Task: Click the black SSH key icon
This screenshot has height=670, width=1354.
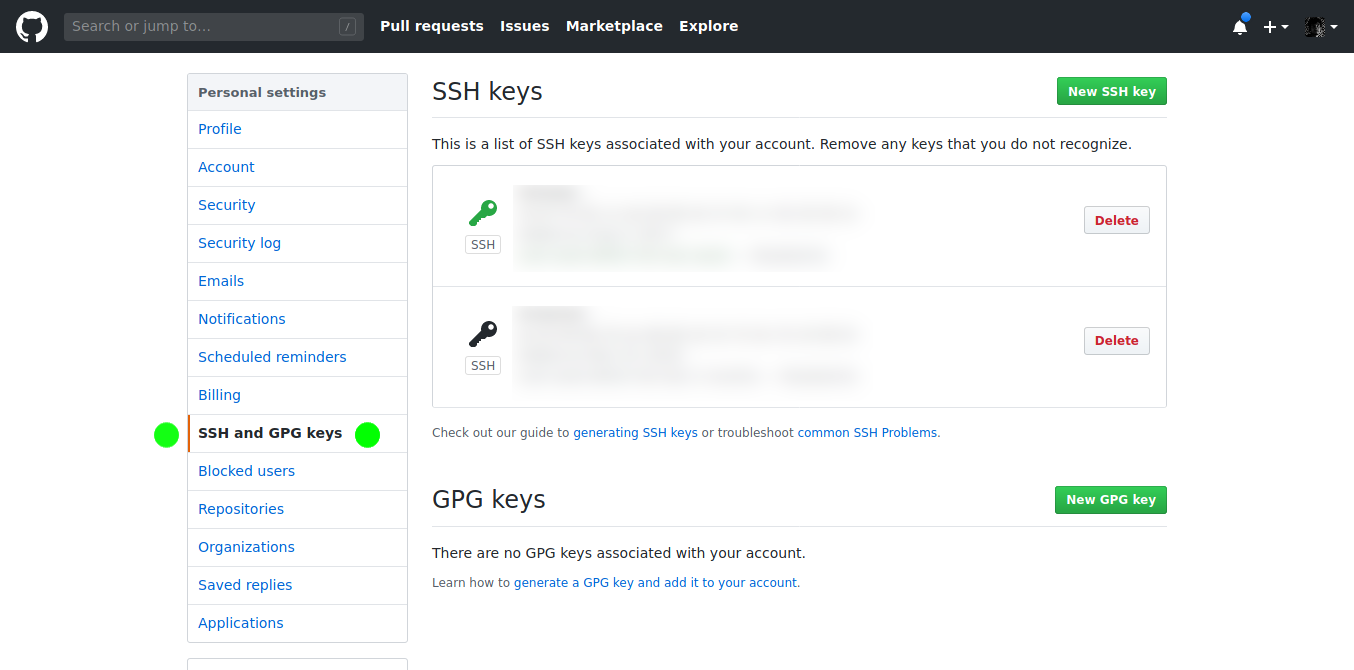Action: [483, 333]
